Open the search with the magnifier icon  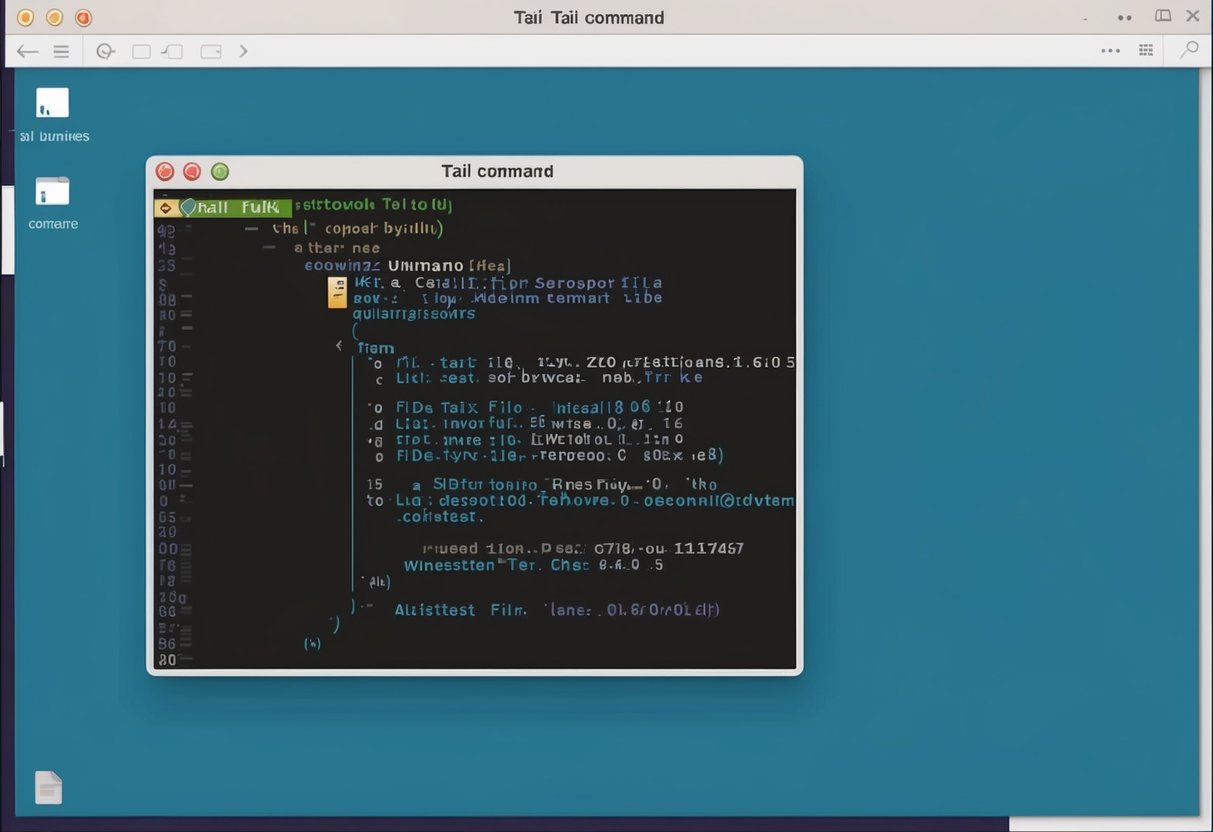pyautogui.click(x=1190, y=49)
